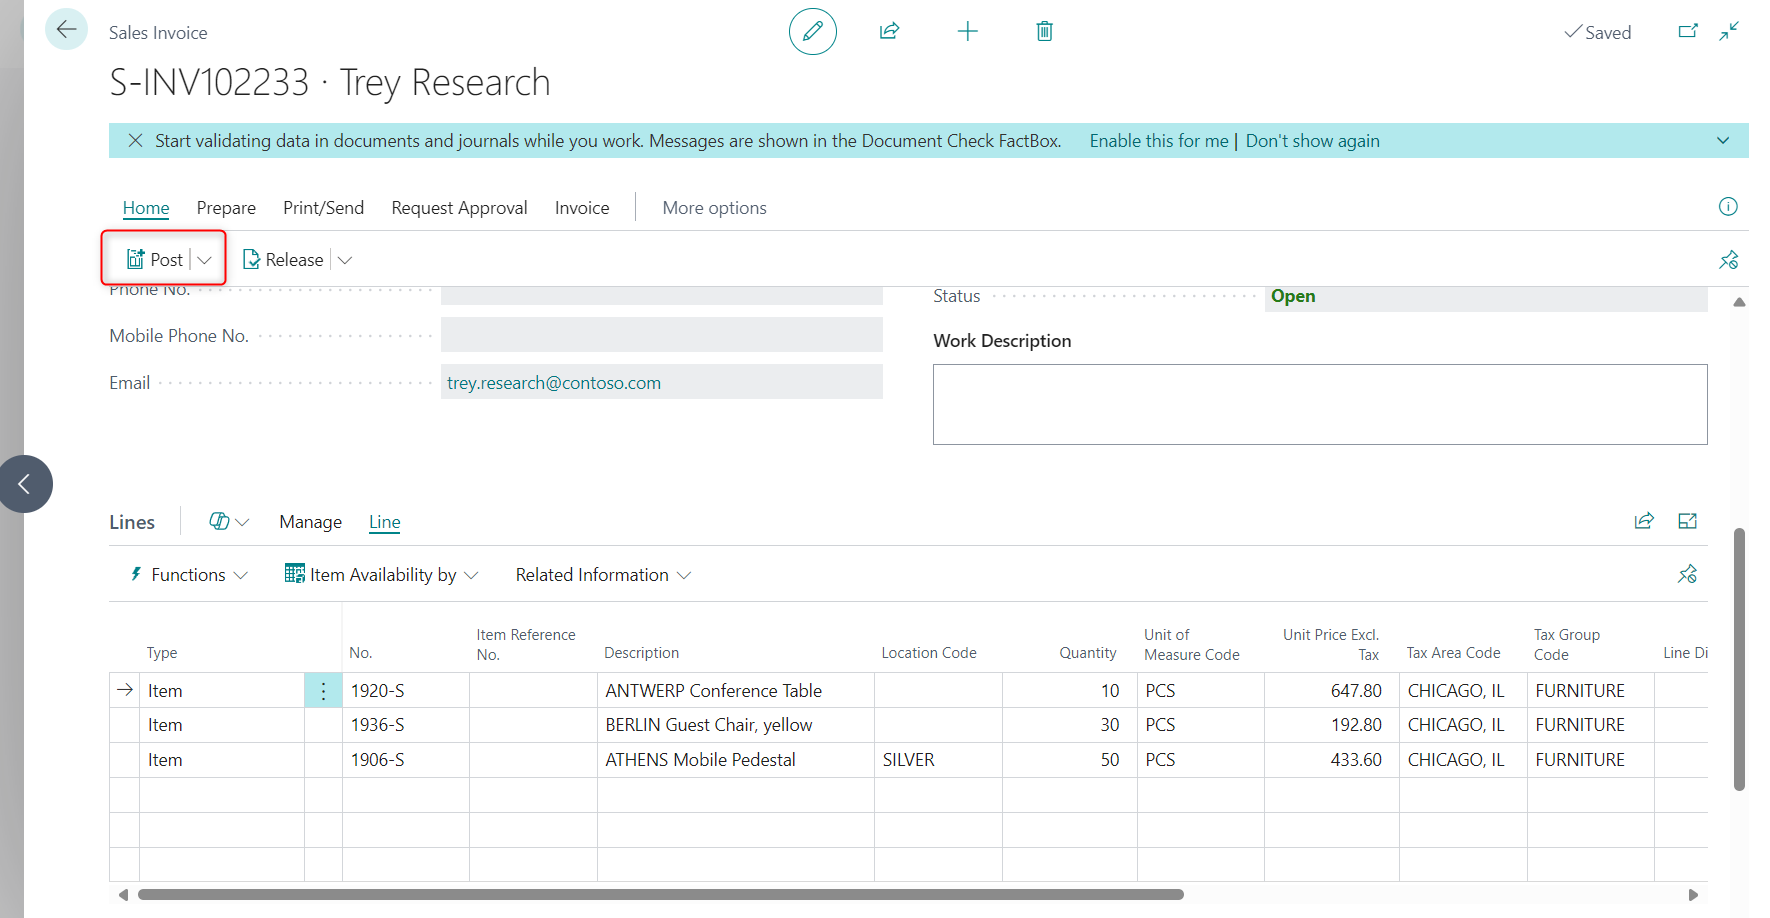
Task: Click the pencil edit icon
Action: tap(812, 31)
